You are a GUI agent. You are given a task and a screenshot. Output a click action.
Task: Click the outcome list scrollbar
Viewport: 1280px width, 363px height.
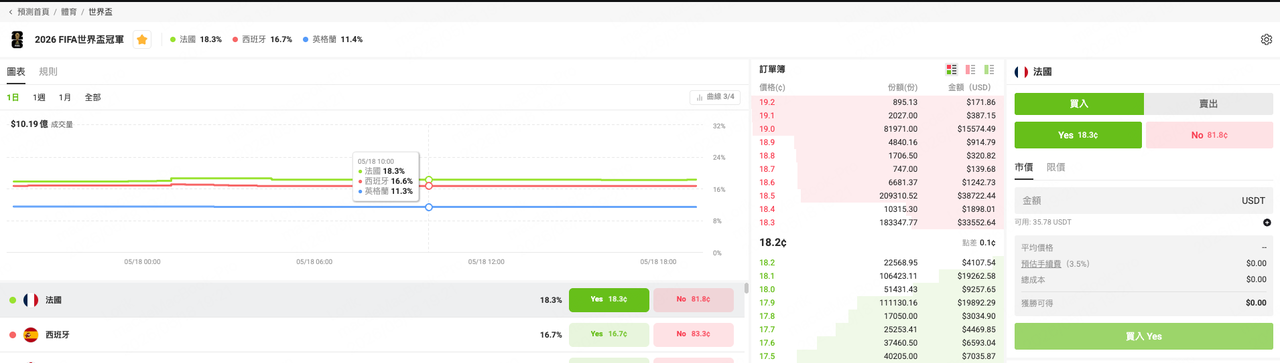tap(745, 288)
